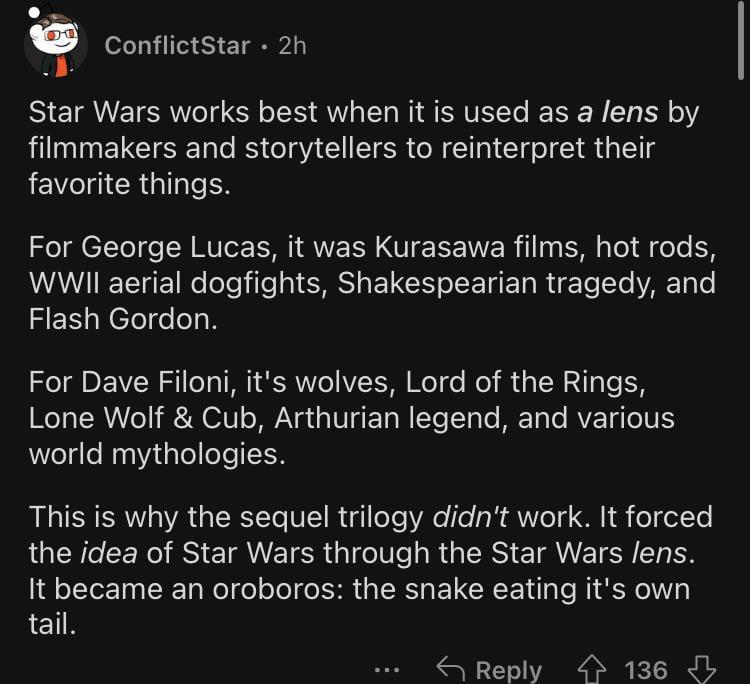
Task: Click the words 'Flash Gordon' in the comment
Action: pyautogui.click(x=123, y=319)
